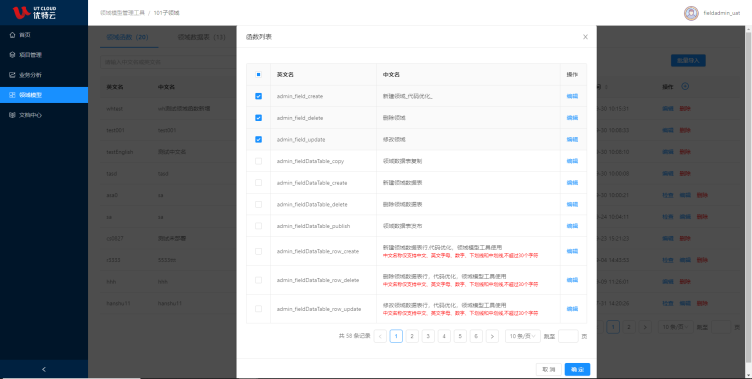The width and height of the screenshot is (752, 379).
Task: Uncheck the admin_field_create row checkbox
Action: point(258,96)
